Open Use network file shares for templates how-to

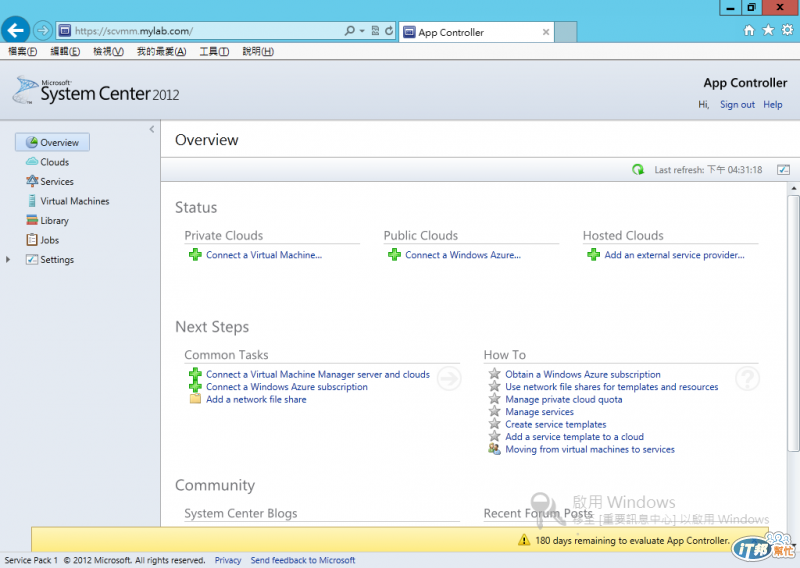point(611,387)
